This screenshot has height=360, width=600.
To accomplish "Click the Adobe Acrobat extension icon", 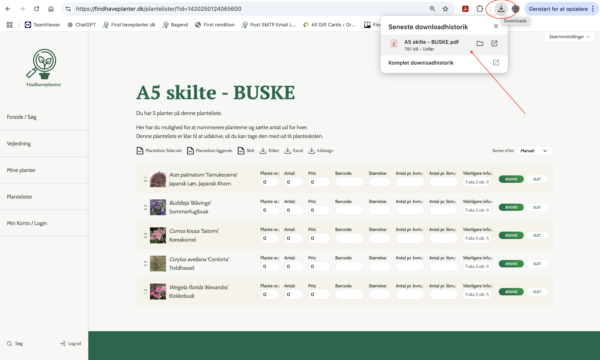I will pyautogui.click(x=465, y=9).
